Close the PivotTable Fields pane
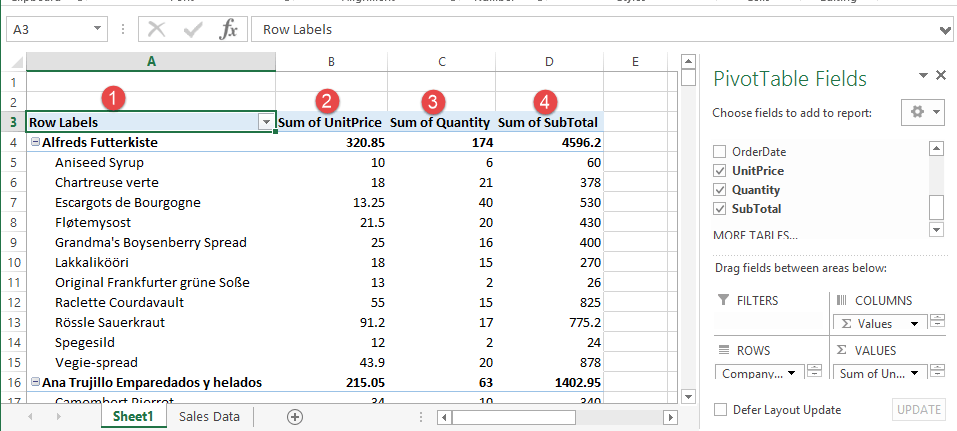Image resolution: width=957 pixels, height=431 pixels. coord(940,76)
